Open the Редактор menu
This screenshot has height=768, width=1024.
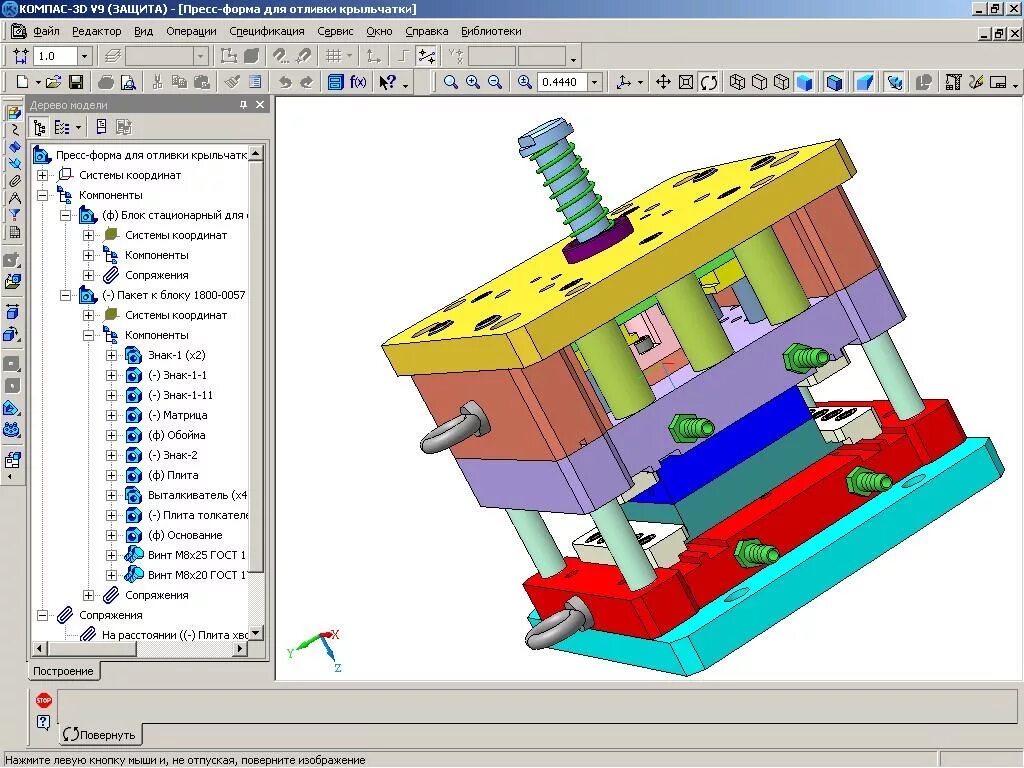coord(97,31)
